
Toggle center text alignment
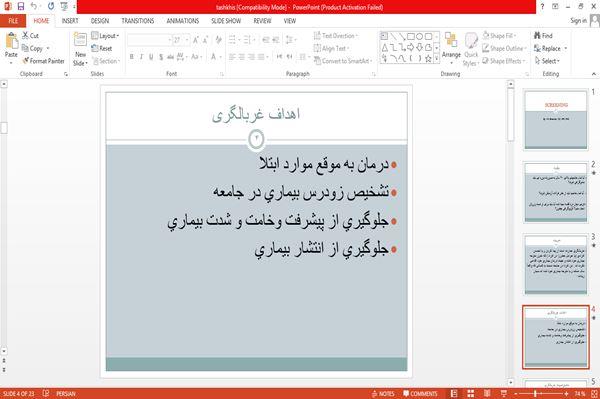tap(242, 57)
